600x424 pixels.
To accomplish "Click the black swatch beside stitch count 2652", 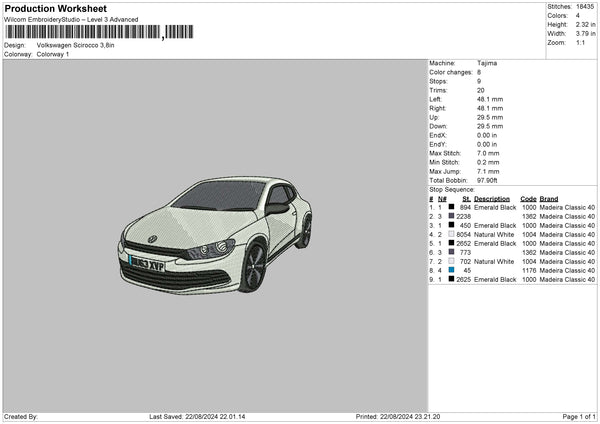I will point(452,243).
